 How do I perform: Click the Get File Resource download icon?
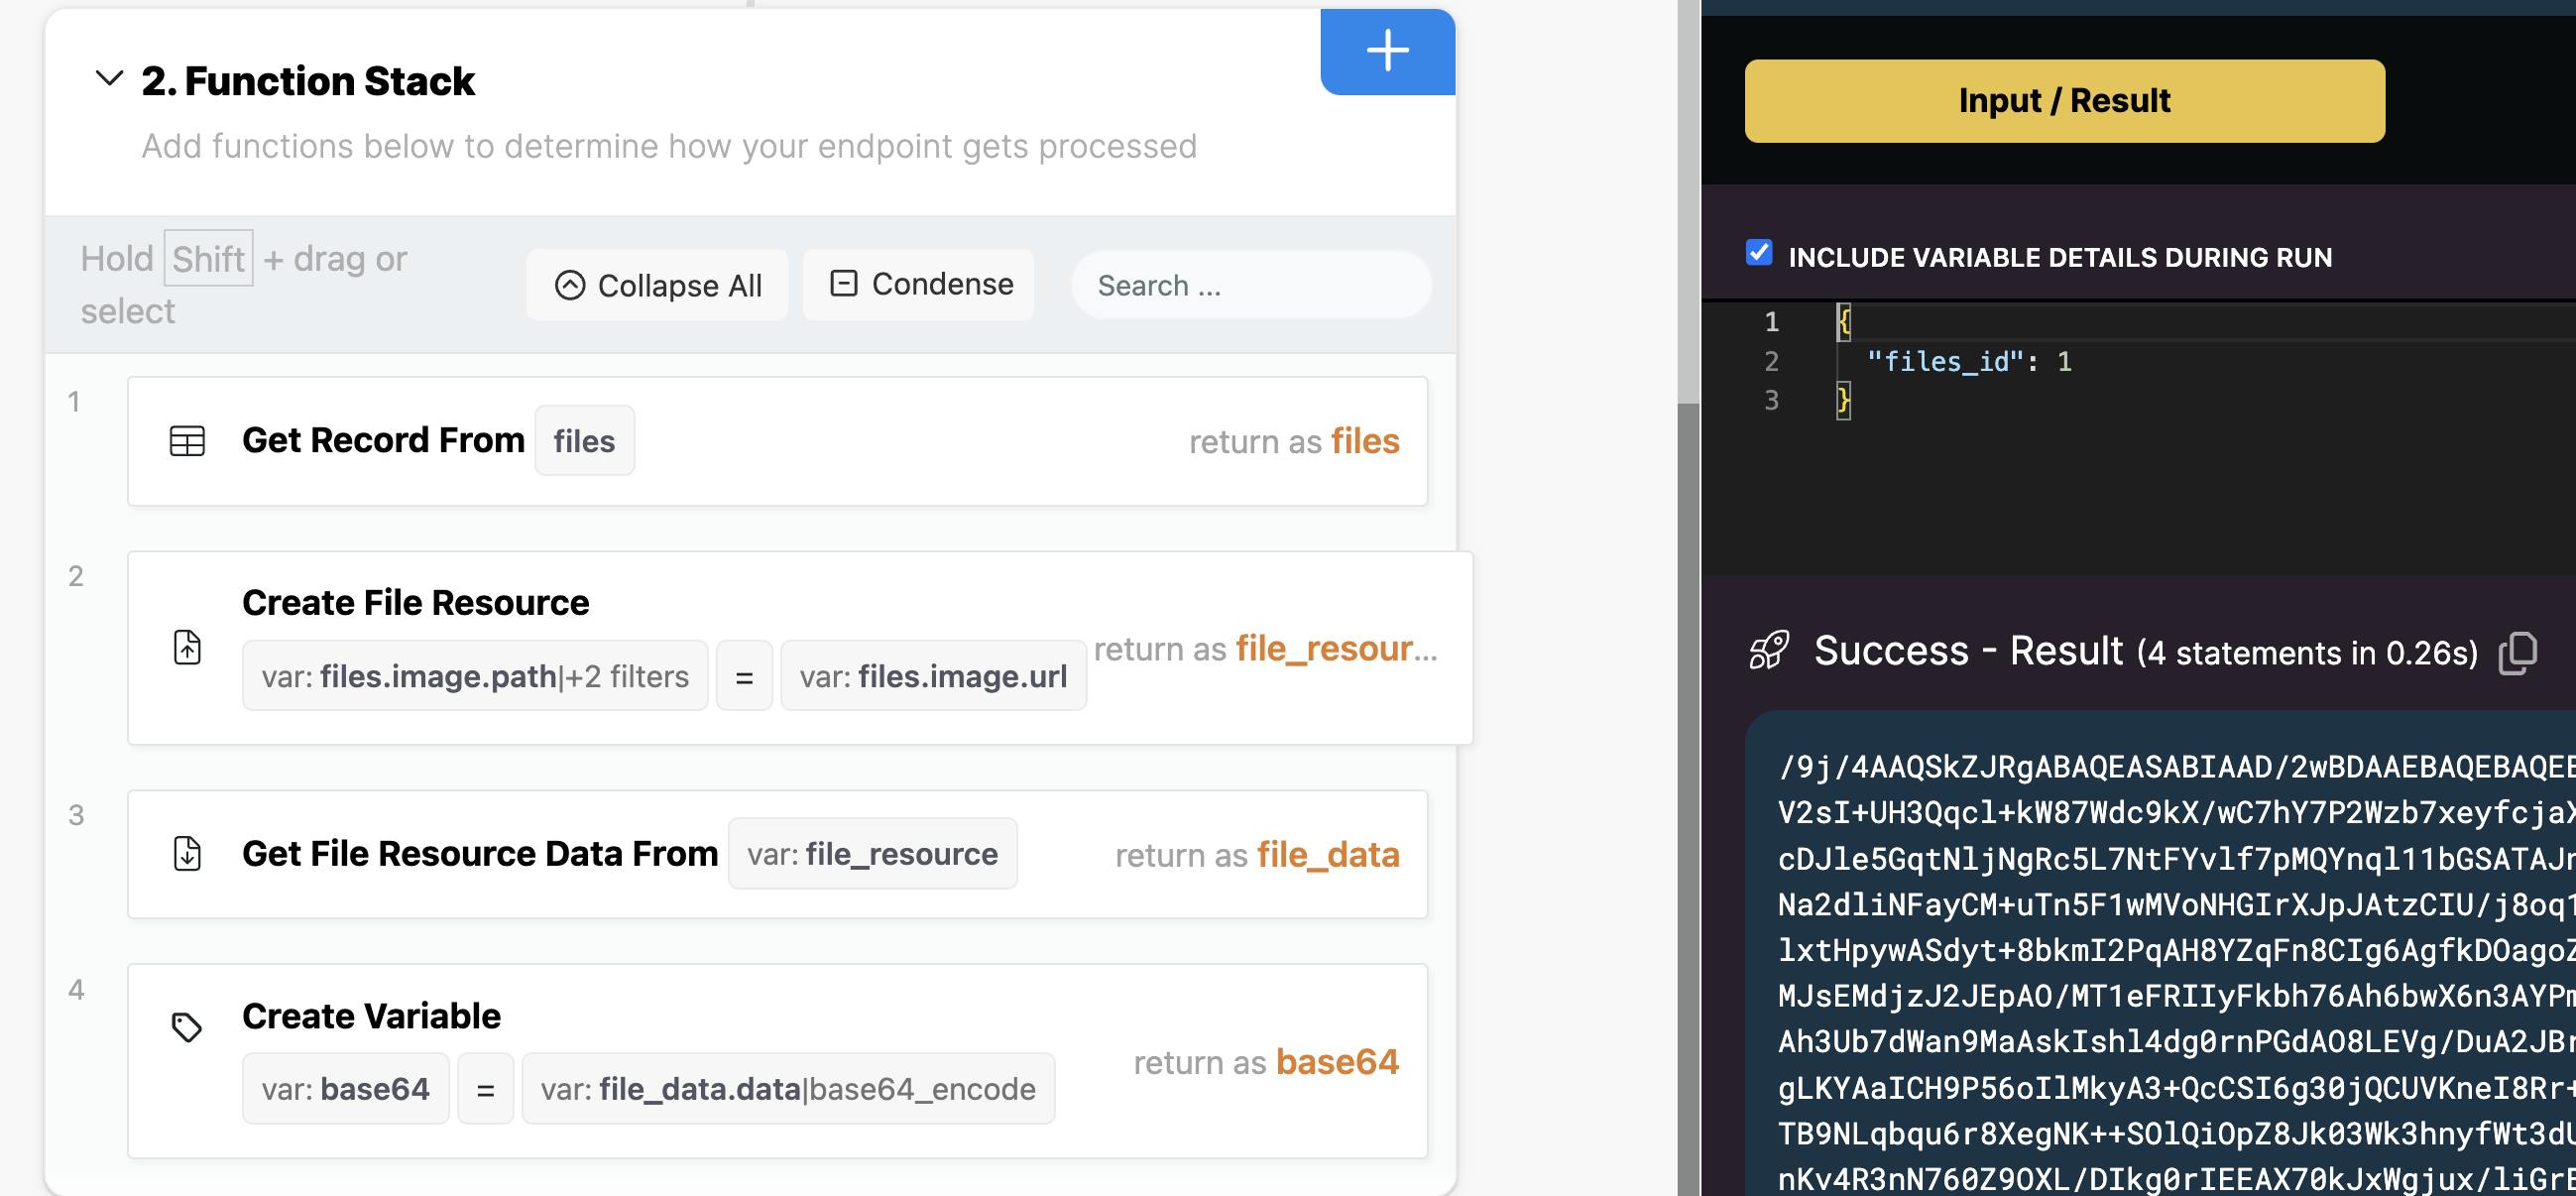pyautogui.click(x=187, y=854)
